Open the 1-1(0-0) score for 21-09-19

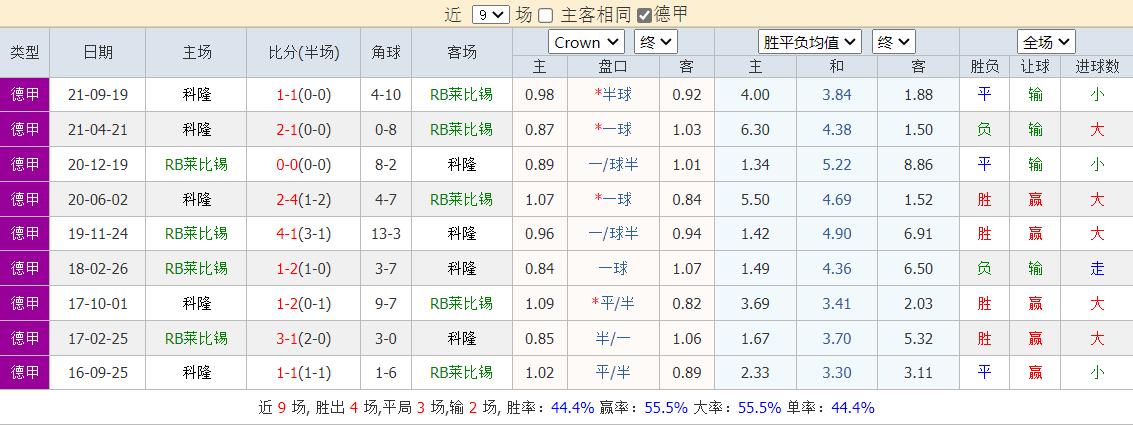pos(303,95)
